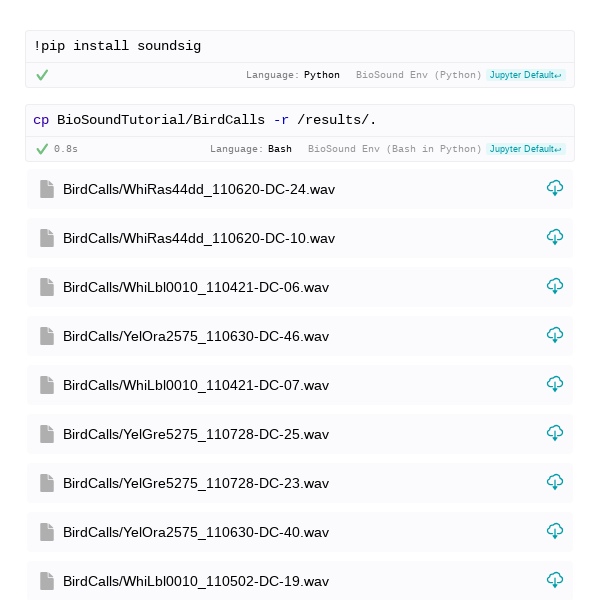Download WhiRas44dd_110620-DC-24.wav via cloud icon
This screenshot has width=600, height=600.
click(554, 188)
